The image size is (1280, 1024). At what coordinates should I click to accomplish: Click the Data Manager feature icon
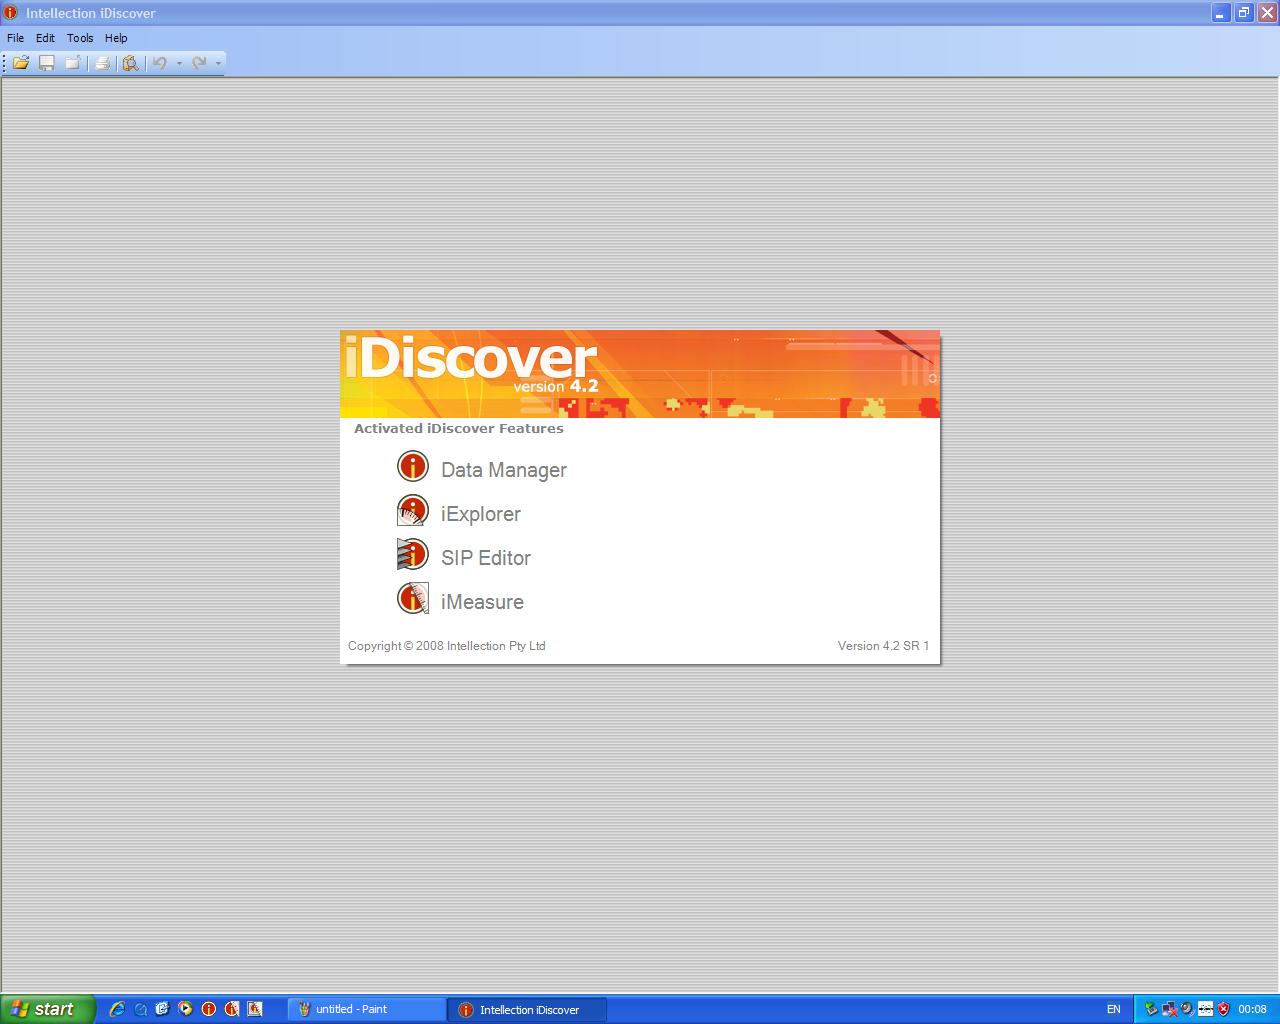coord(412,467)
